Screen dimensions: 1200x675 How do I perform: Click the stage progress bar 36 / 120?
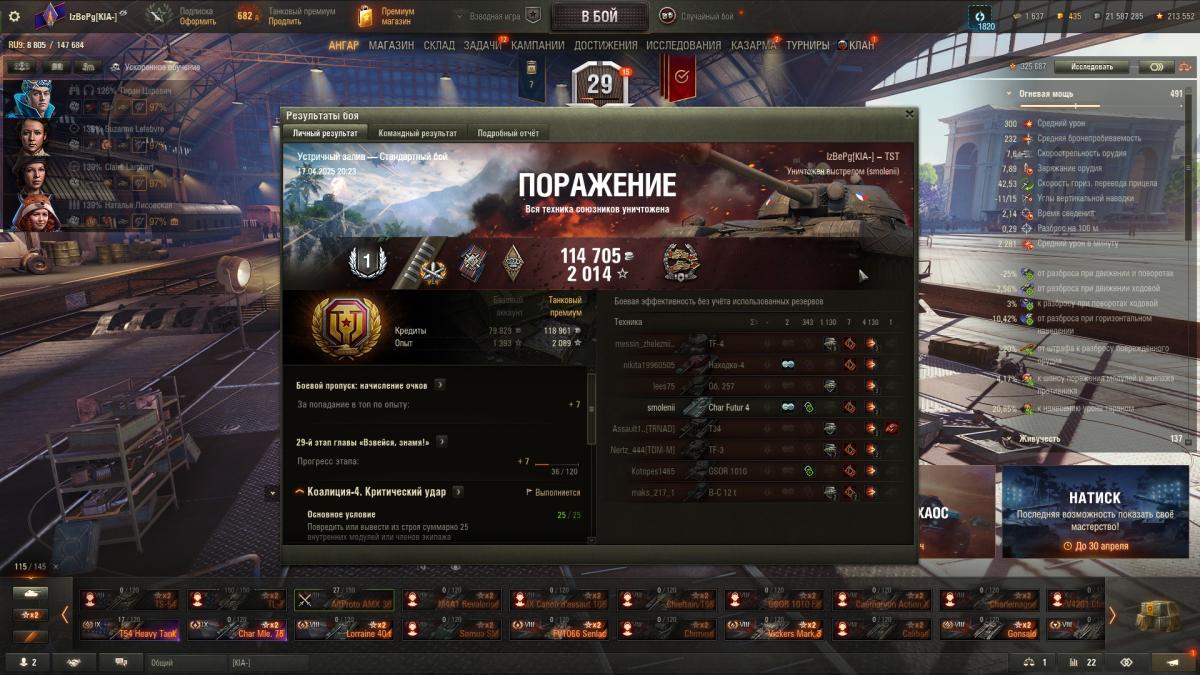pos(556,465)
